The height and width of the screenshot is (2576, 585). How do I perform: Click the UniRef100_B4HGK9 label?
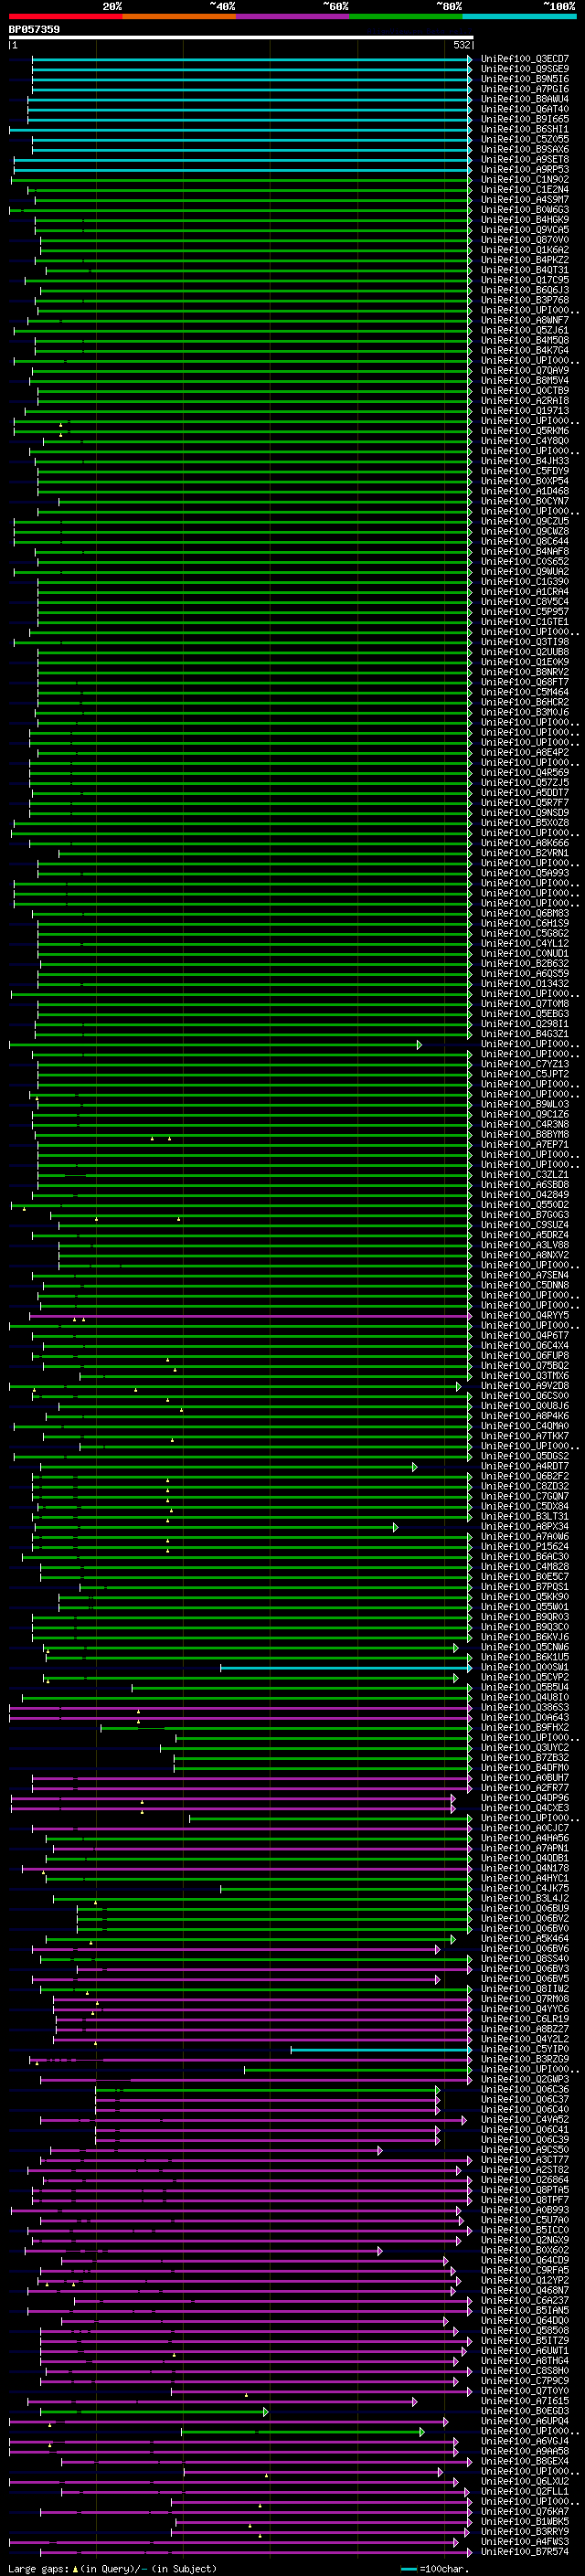[525, 220]
